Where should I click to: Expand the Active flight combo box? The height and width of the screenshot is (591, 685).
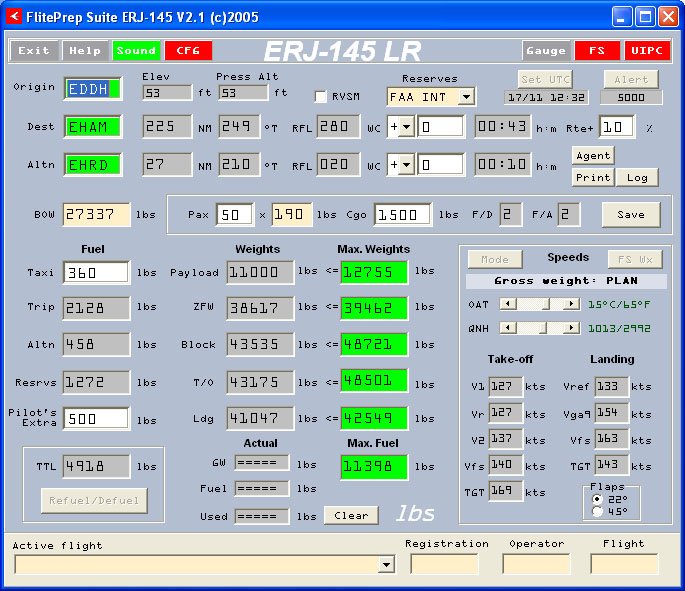pos(386,564)
